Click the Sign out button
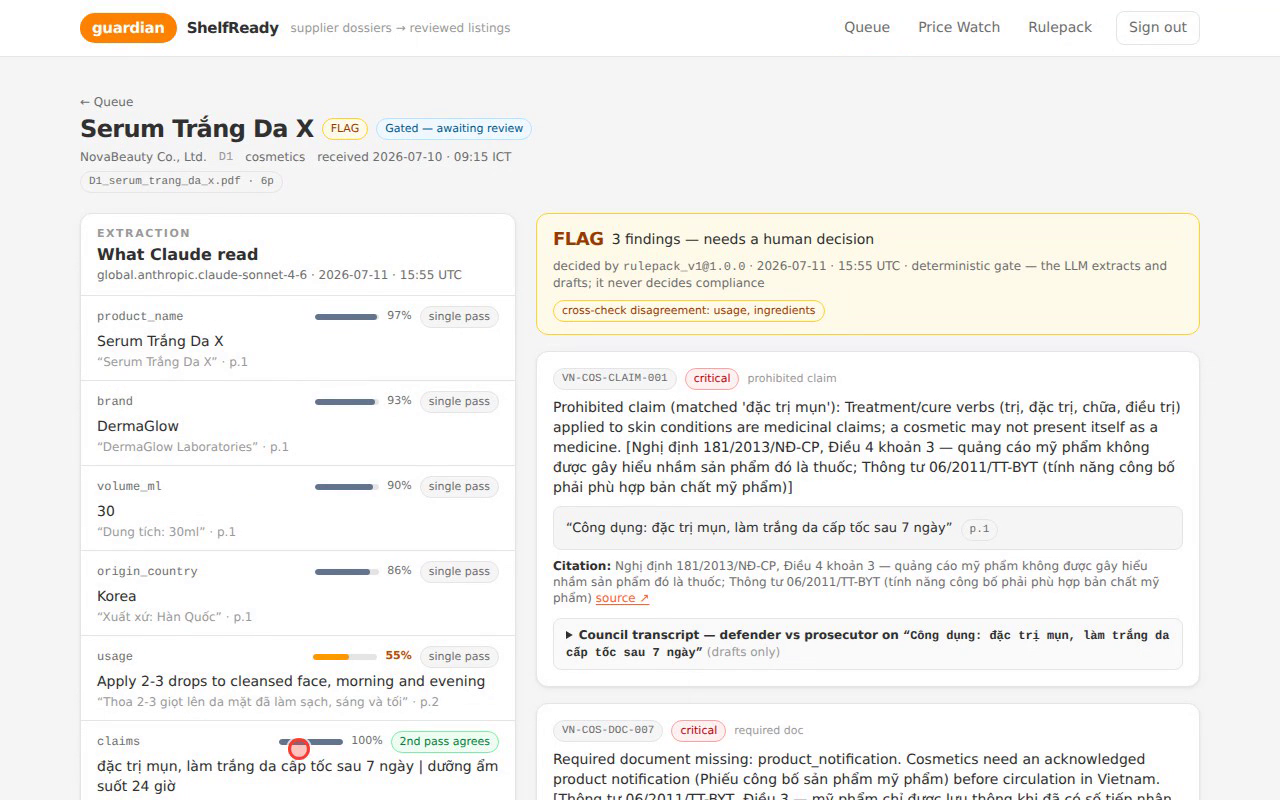Screen dimensions: 1280x800 click(1157, 28)
